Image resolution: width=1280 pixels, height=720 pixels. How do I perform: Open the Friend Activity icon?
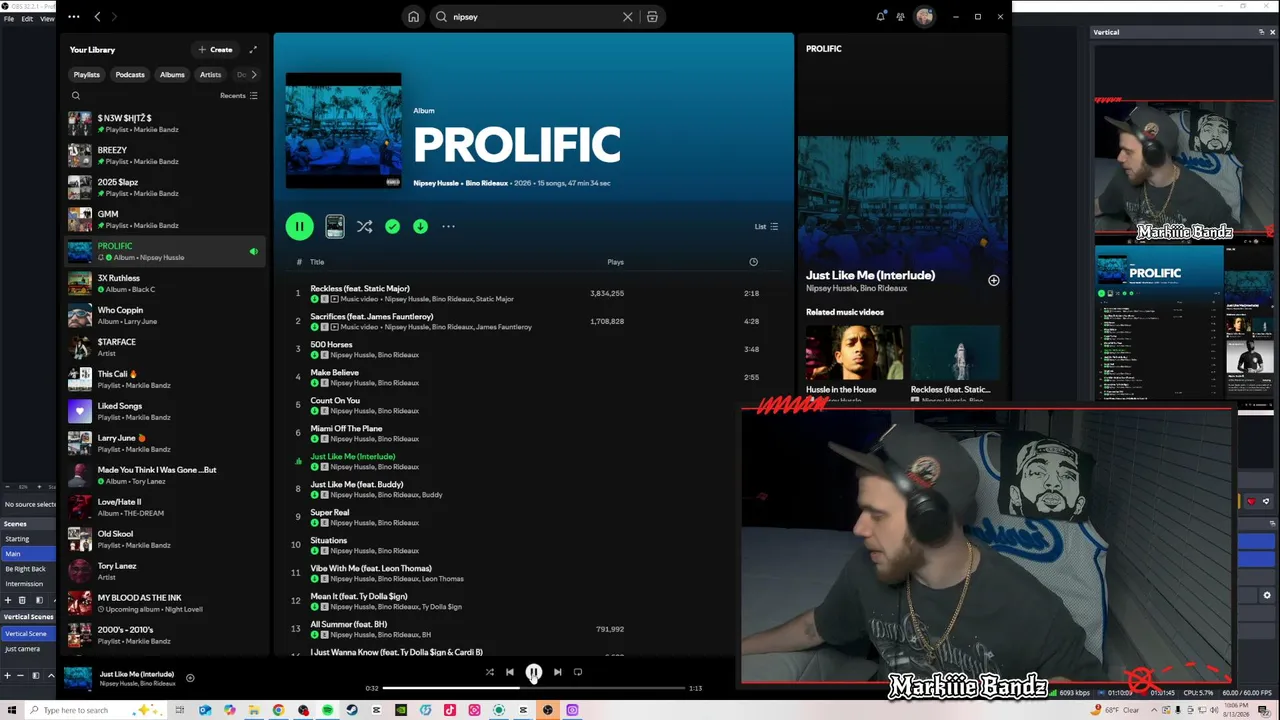click(x=901, y=16)
